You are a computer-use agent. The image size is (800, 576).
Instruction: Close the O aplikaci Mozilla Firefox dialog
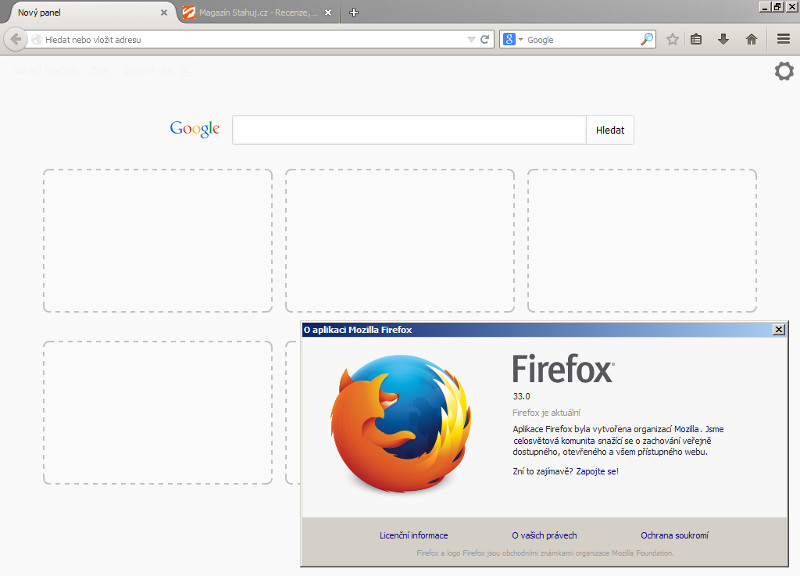(x=779, y=330)
